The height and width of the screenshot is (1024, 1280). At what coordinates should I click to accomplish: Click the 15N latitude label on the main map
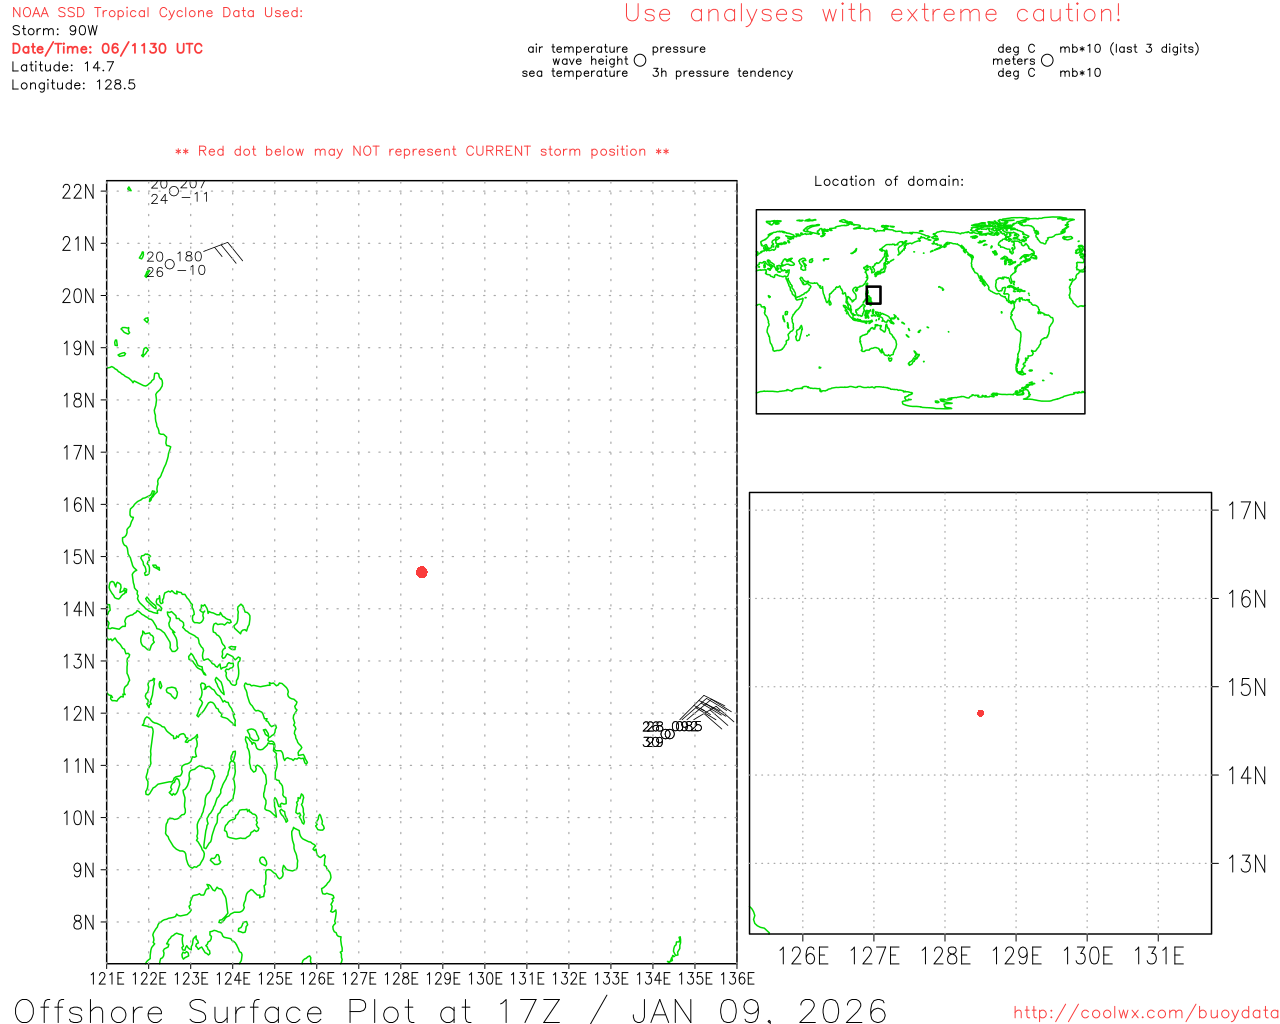78,557
